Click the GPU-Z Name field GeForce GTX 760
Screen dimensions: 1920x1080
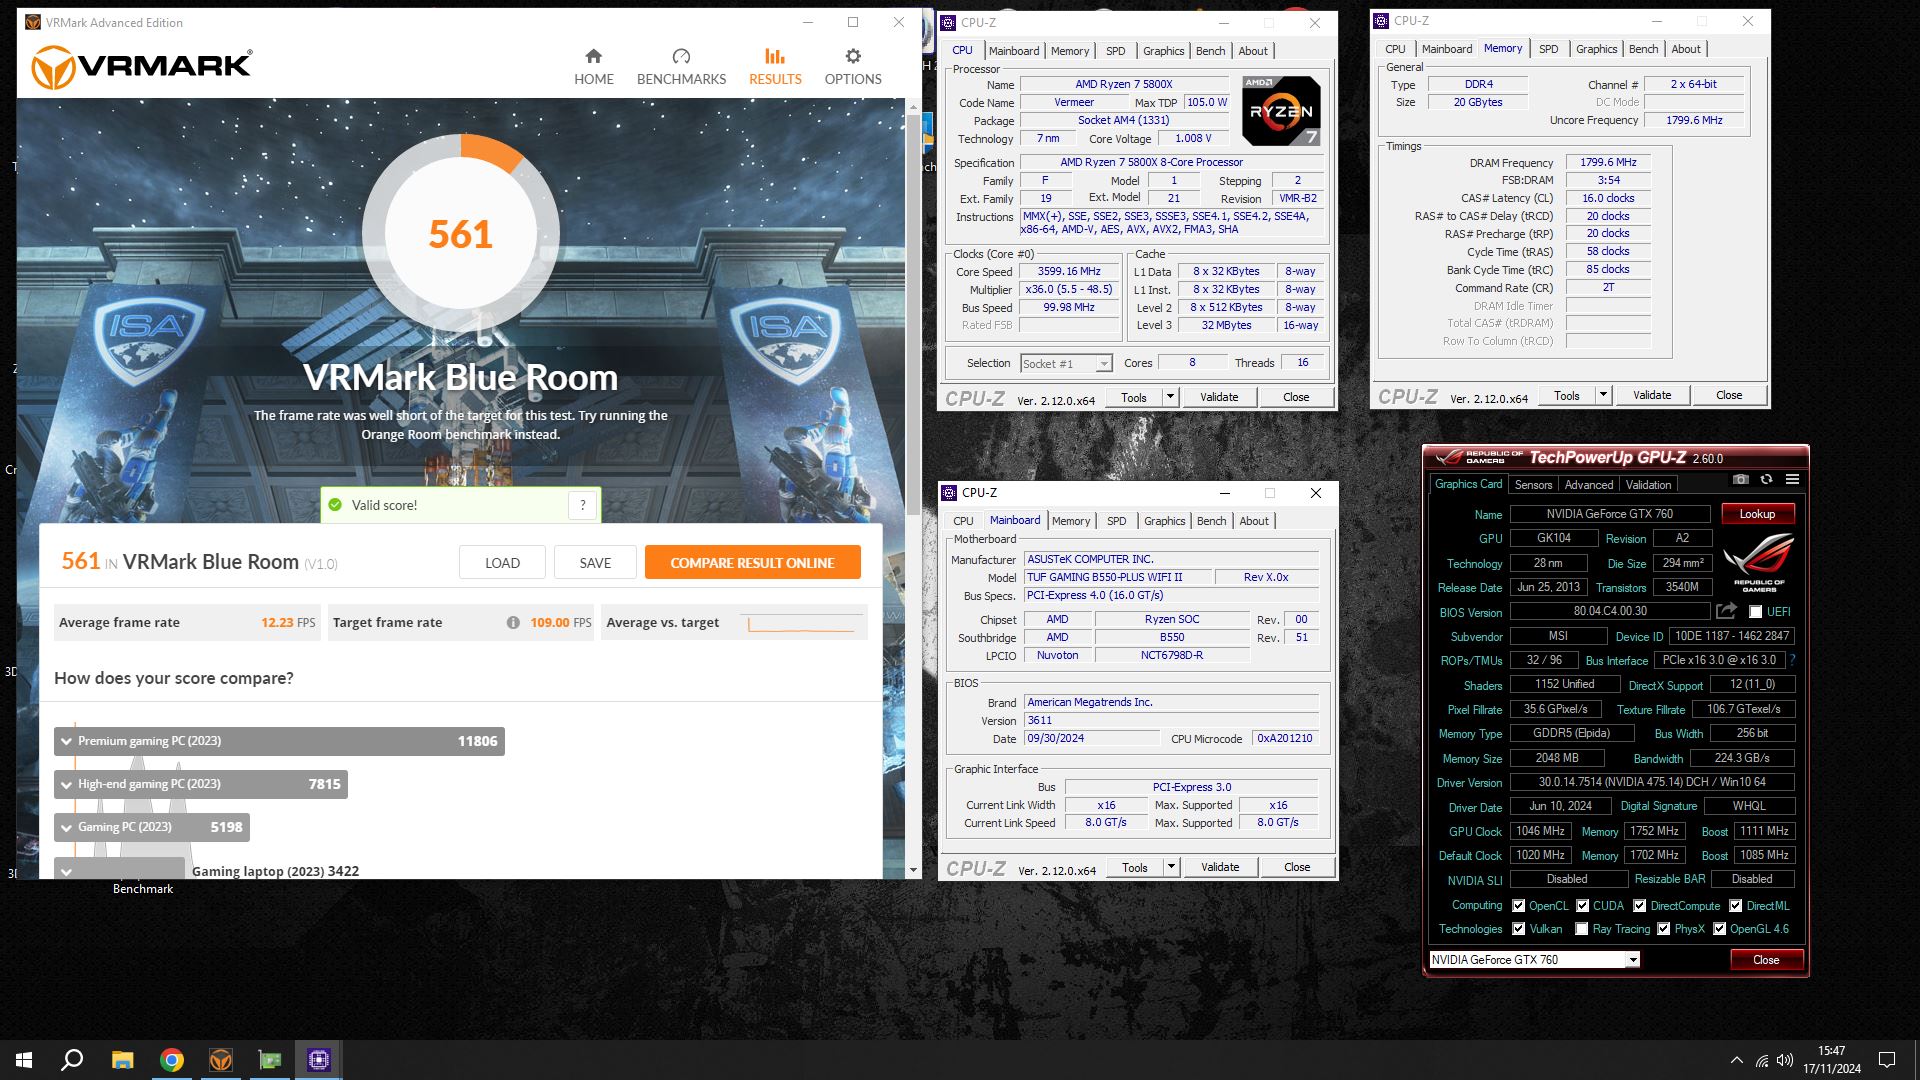(1609, 514)
